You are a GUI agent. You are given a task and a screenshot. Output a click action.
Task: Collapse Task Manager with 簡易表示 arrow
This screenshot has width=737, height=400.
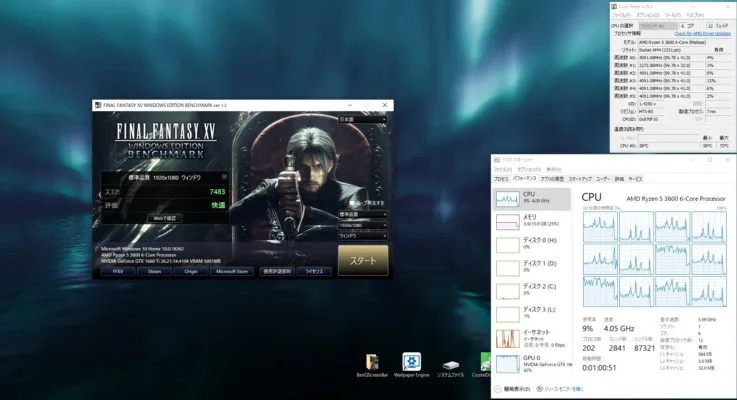tap(498, 389)
